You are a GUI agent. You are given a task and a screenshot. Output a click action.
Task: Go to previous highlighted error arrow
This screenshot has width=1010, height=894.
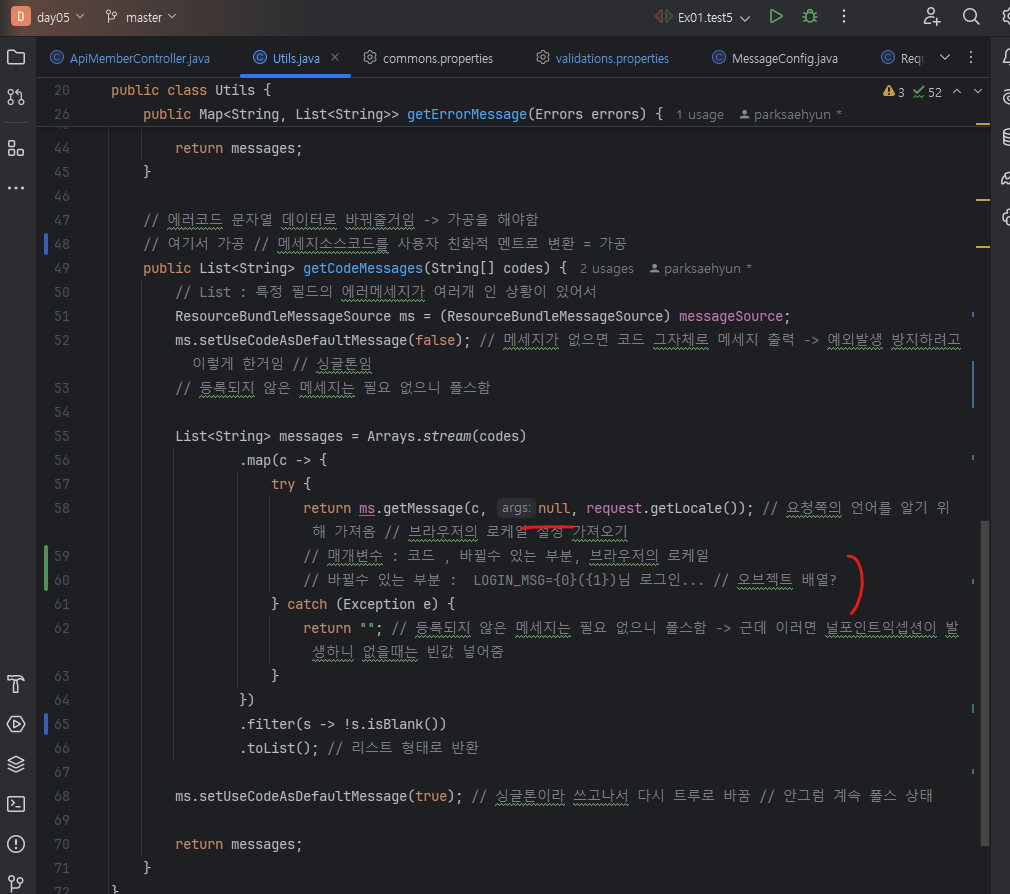coord(957,91)
